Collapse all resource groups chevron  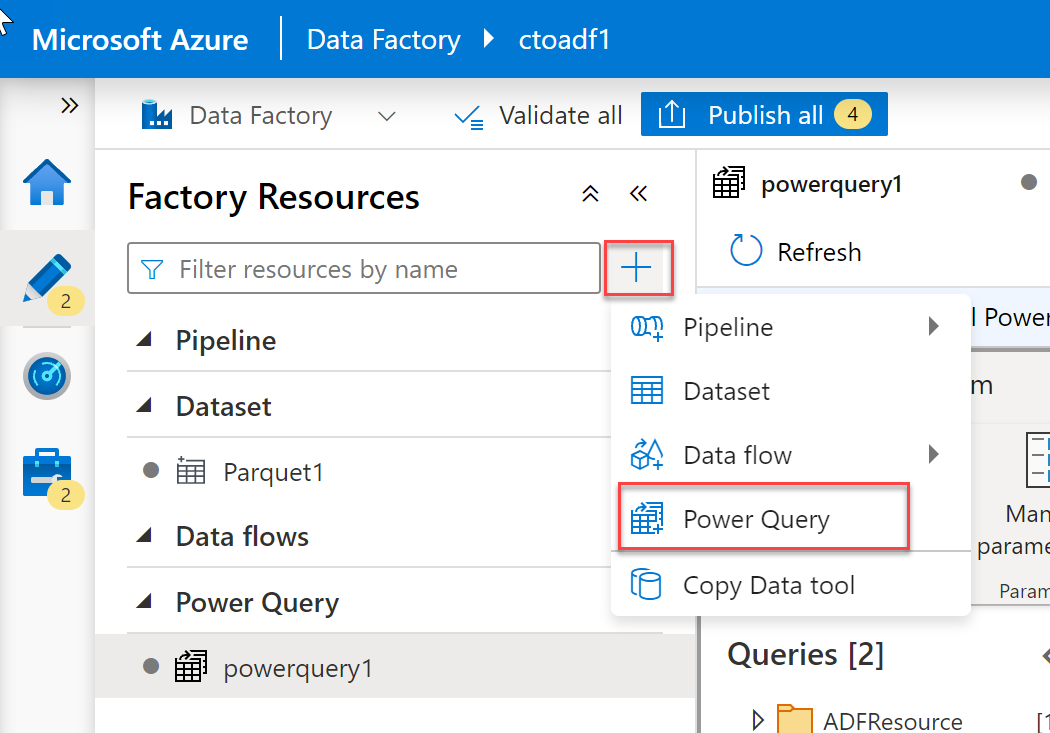tap(591, 194)
